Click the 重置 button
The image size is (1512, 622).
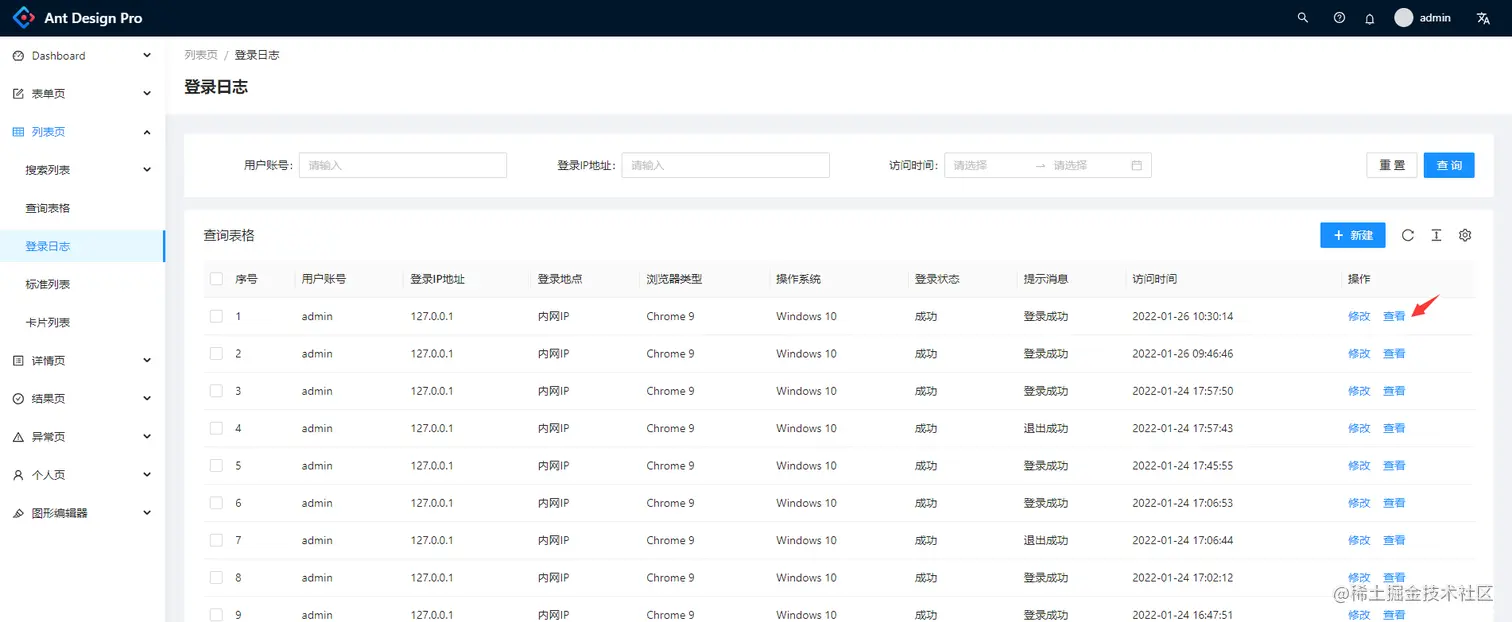[x=1392, y=165]
